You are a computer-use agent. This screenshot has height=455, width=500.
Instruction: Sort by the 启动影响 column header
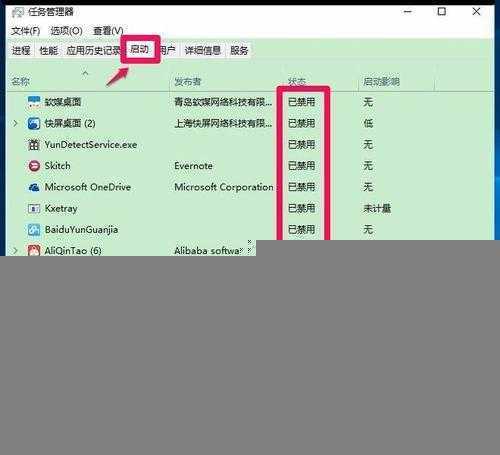click(x=381, y=82)
